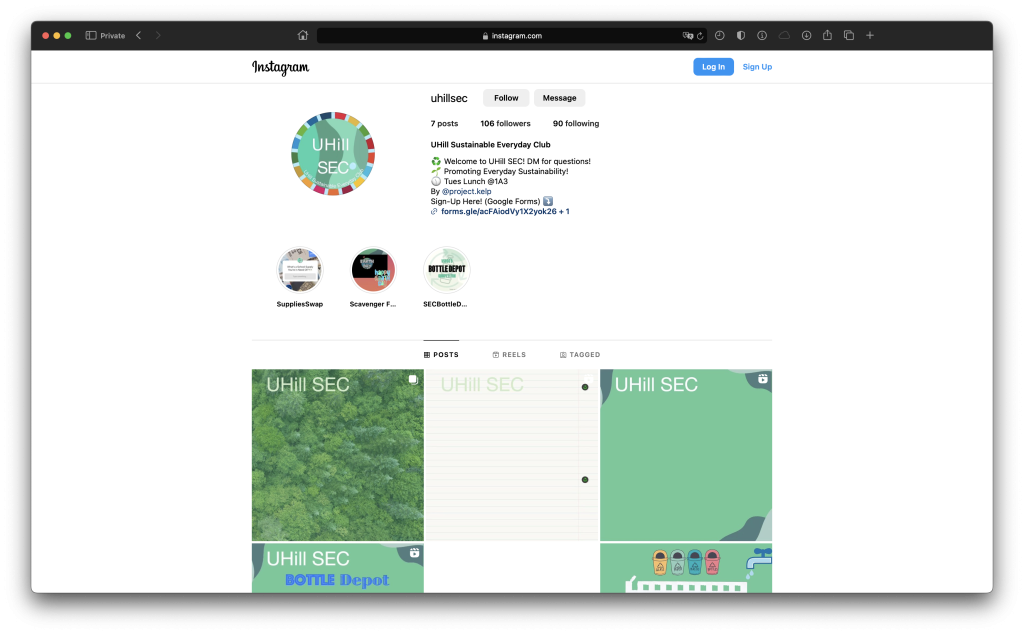The image size is (1024, 634).
Task: Follow the uhillsec account
Action: [505, 98]
